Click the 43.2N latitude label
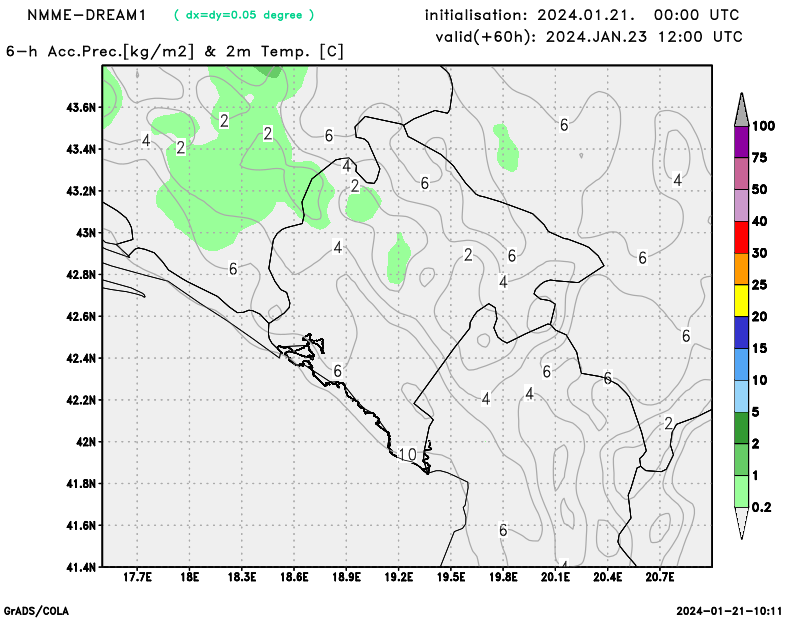Image resolution: width=800 pixels, height=618 pixels. [81, 191]
